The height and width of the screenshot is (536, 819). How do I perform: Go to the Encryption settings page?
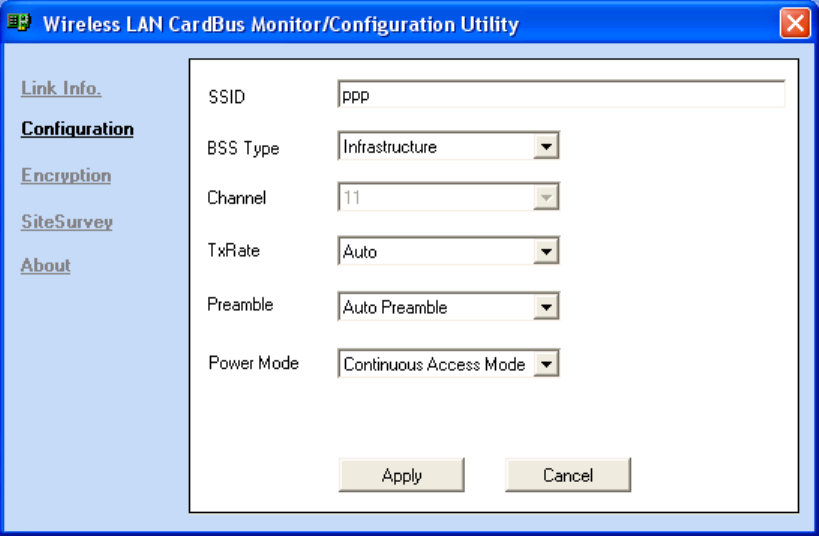[66, 176]
